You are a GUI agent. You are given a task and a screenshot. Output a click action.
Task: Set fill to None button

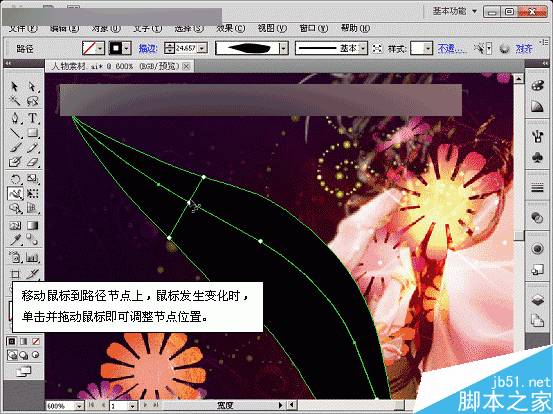coord(36,341)
